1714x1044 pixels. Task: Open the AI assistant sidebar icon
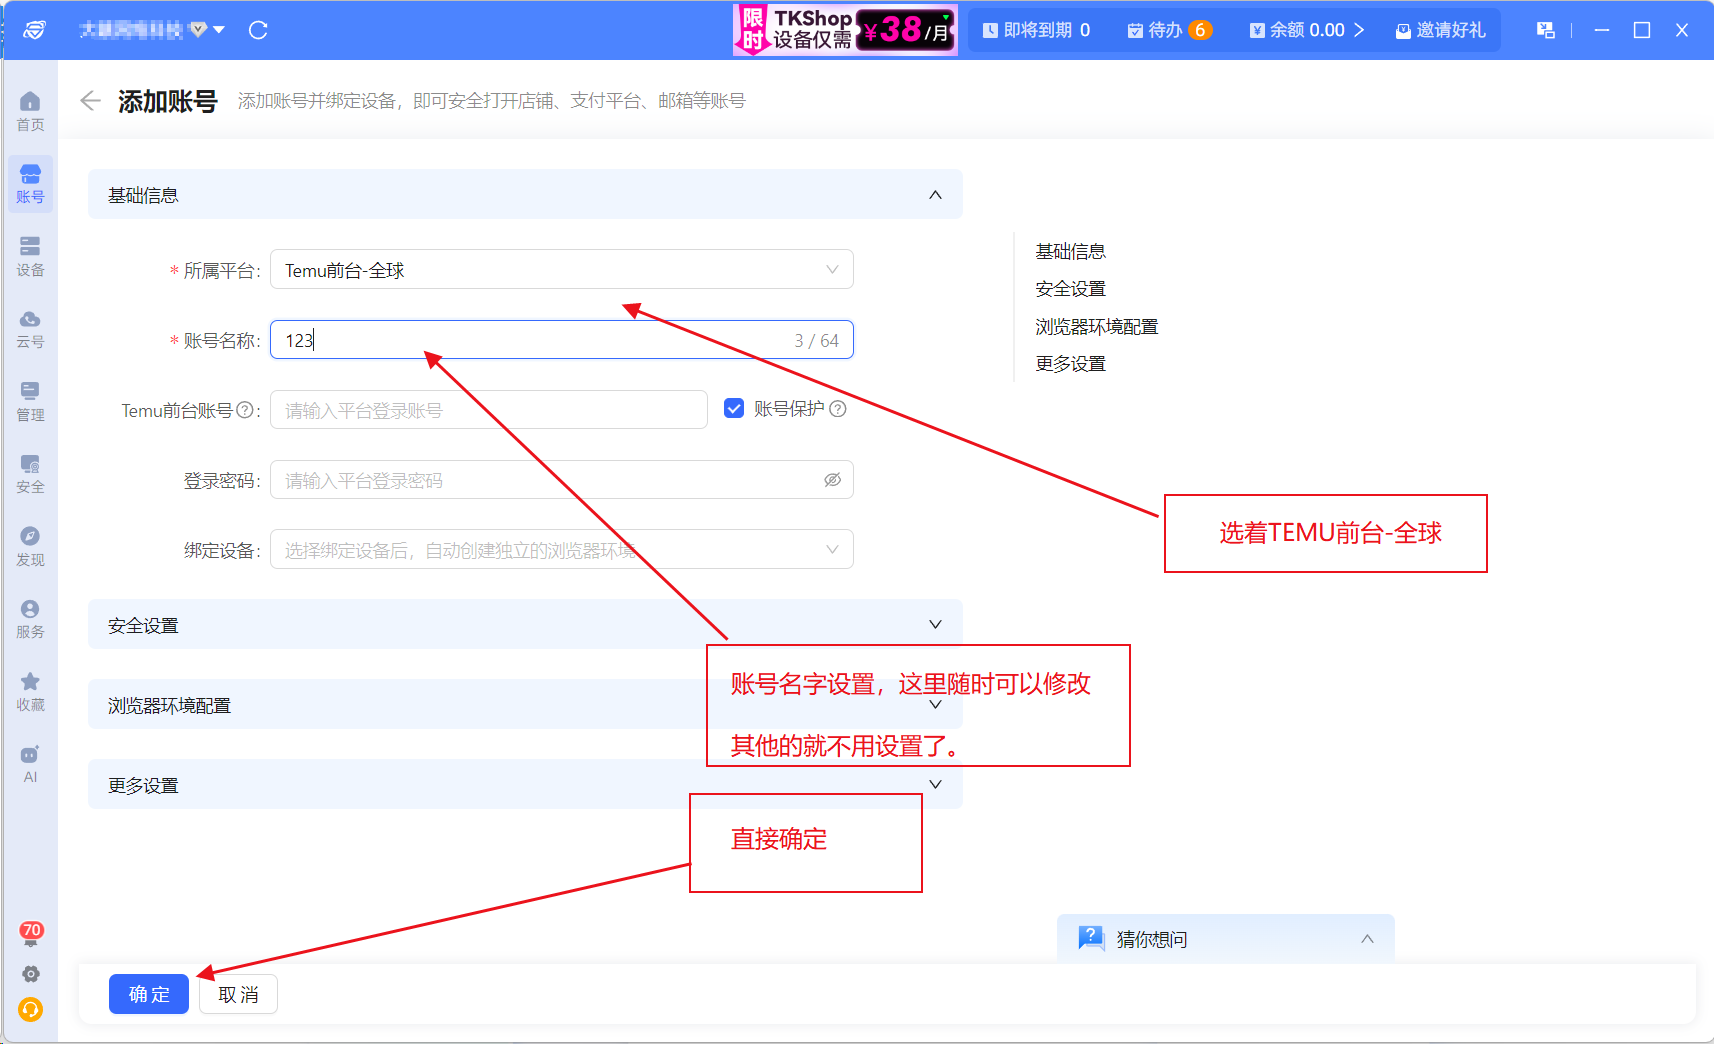(x=30, y=764)
